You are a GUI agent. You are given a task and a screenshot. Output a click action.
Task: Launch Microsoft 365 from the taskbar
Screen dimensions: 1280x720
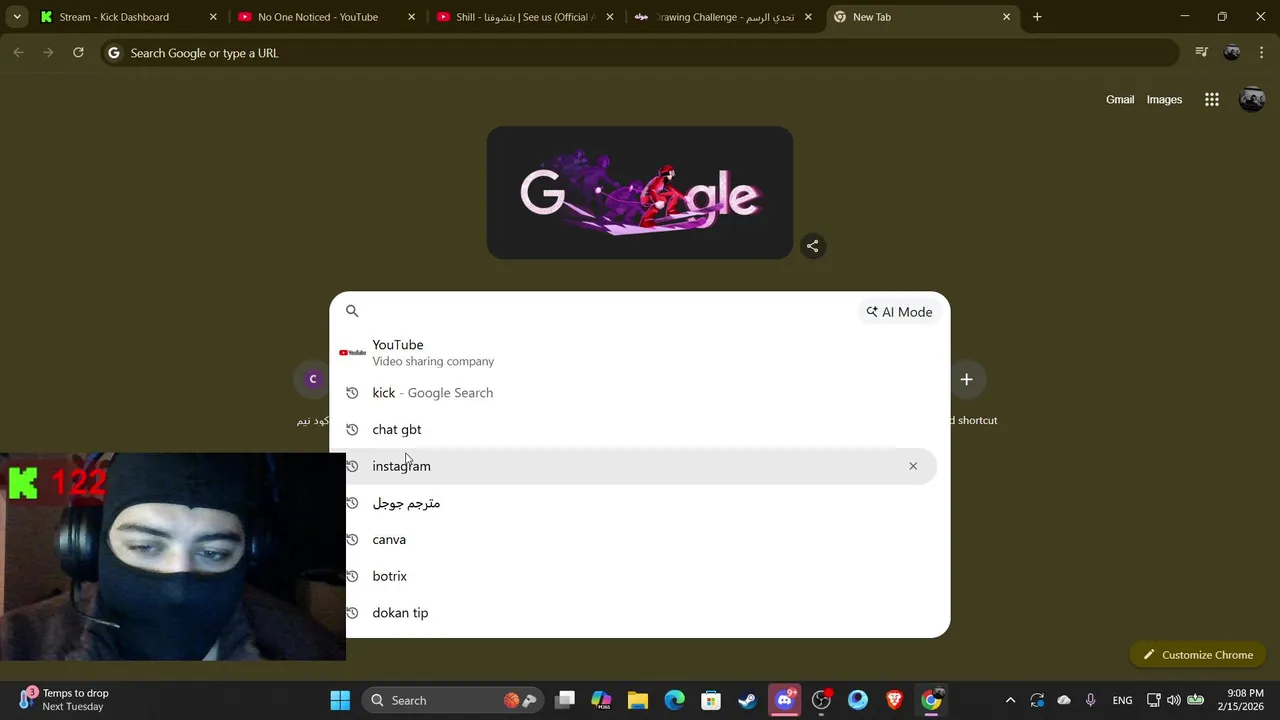601,700
